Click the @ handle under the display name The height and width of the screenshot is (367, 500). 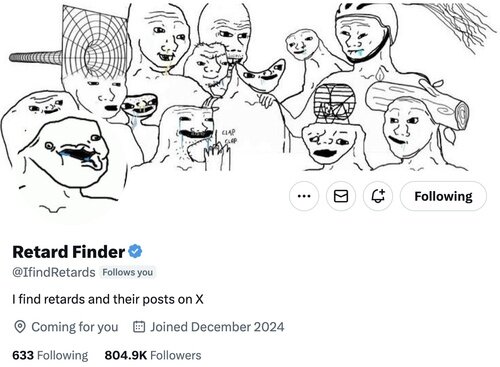coord(54,272)
